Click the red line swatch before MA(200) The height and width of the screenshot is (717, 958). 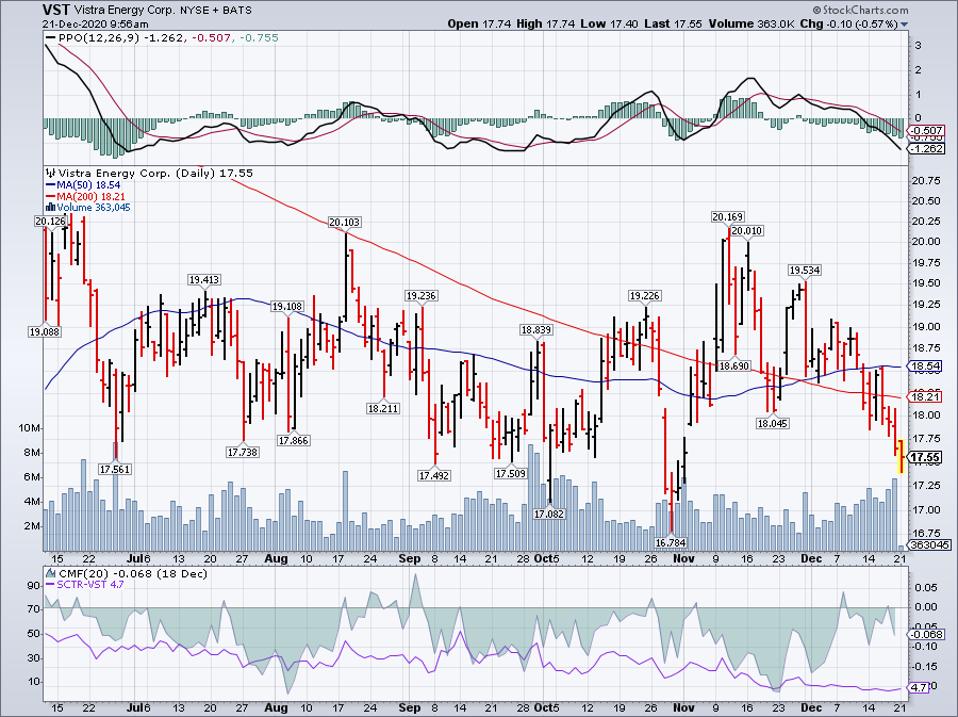(51, 196)
